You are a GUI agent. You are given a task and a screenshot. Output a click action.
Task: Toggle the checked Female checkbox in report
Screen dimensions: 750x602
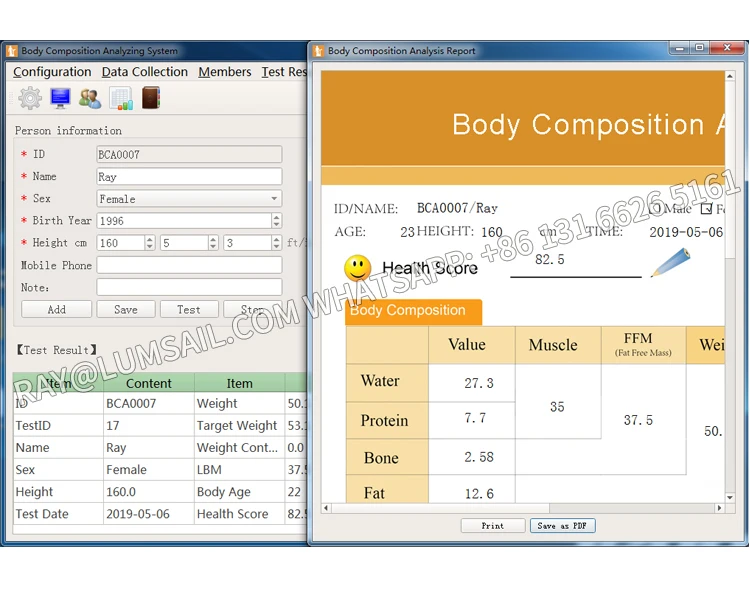click(x=707, y=208)
